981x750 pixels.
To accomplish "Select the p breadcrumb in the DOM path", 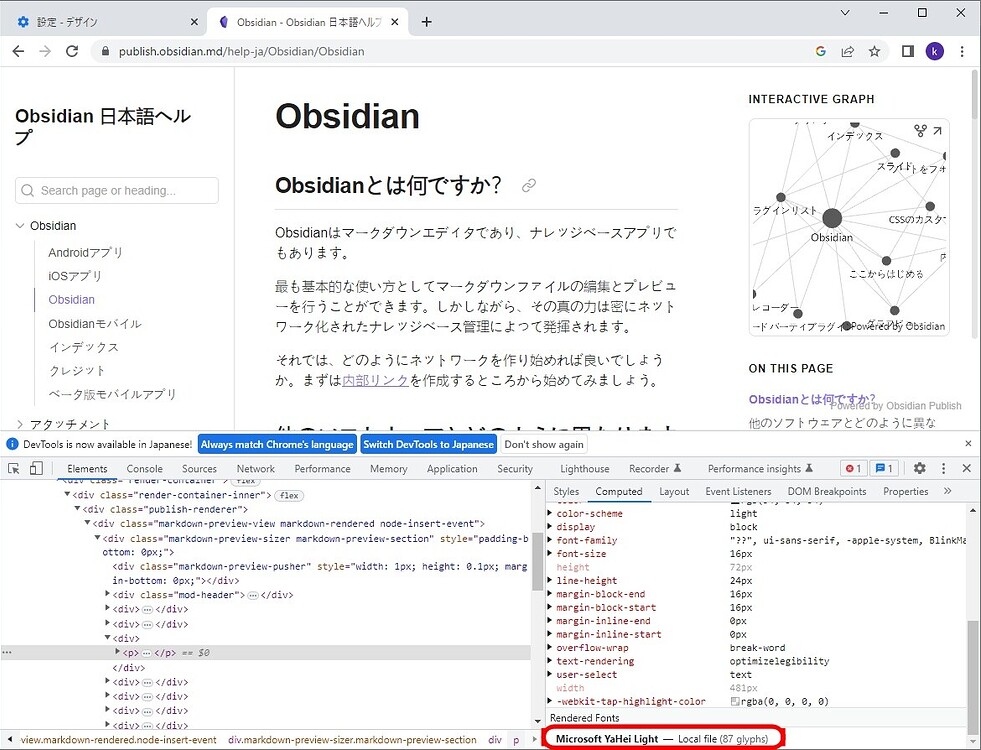I will point(516,739).
